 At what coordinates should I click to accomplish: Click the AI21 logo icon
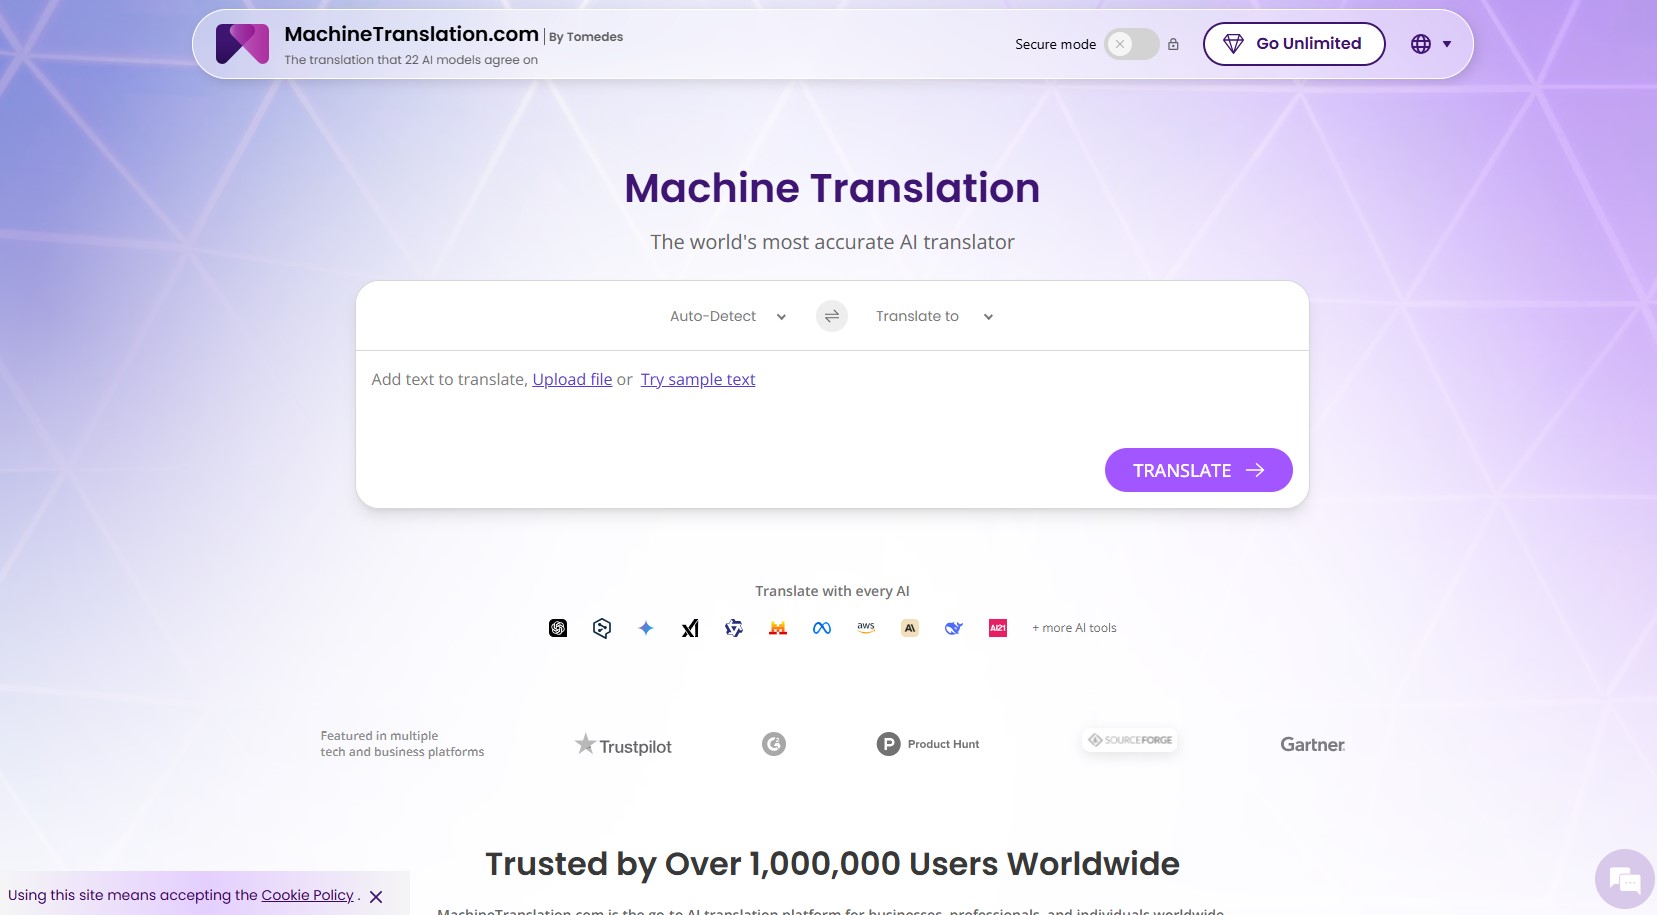998,628
